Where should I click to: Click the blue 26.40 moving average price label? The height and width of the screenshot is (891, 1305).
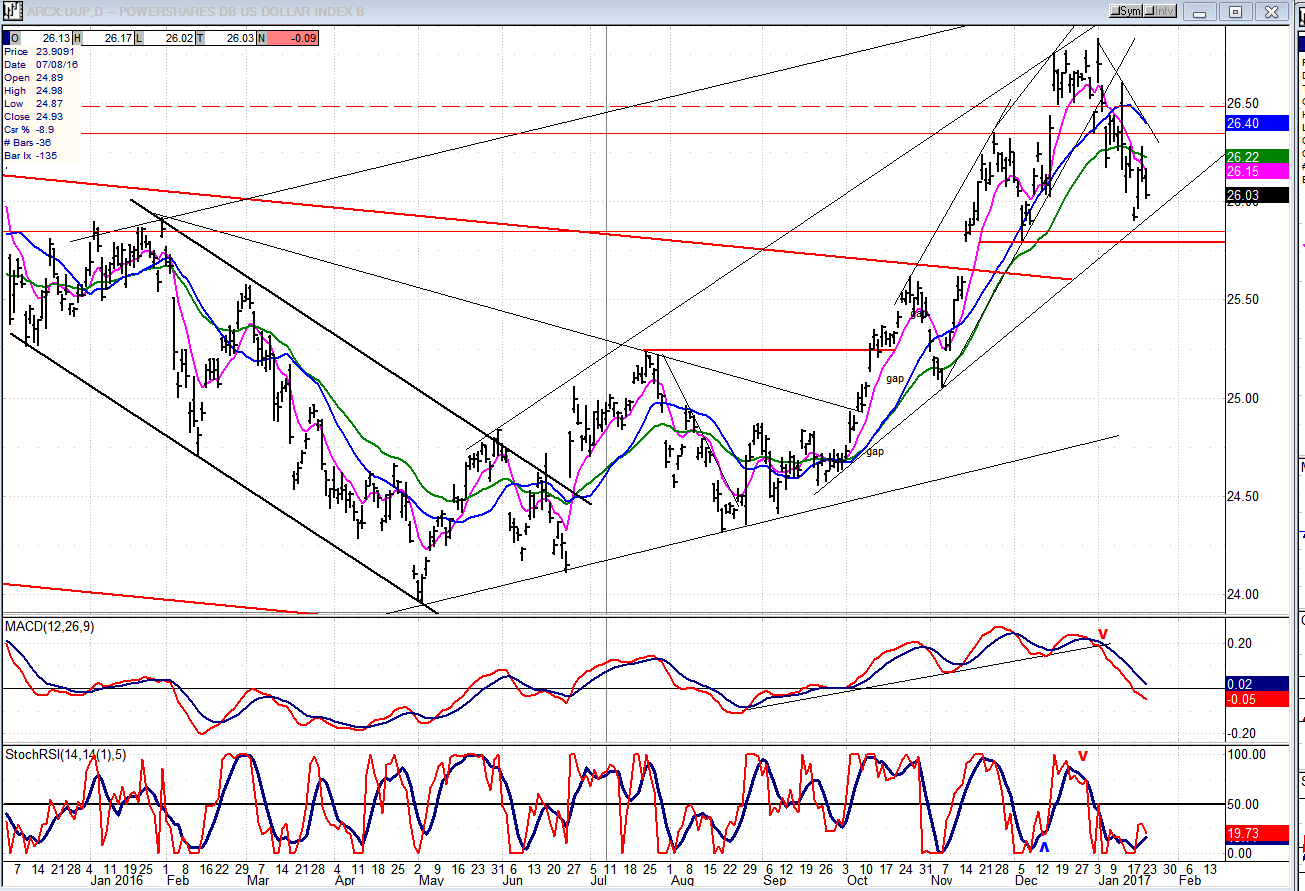click(1258, 123)
